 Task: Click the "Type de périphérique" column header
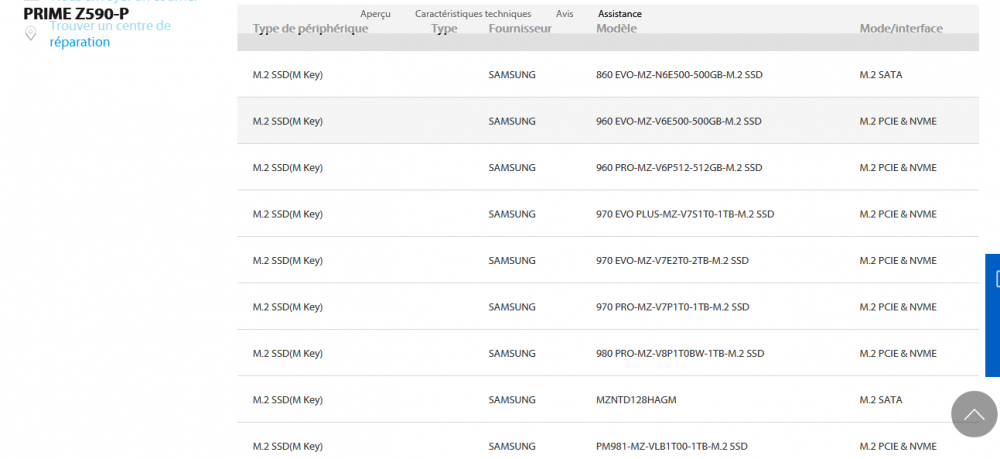[x=310, y=29]
